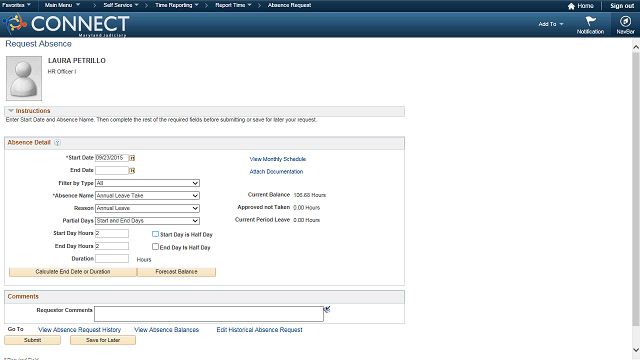Image resolution: width=640 pixels, height=360 pixels.
Task: Open the Self Service breadcrumb menu
Action: click(x=121, y=5)
